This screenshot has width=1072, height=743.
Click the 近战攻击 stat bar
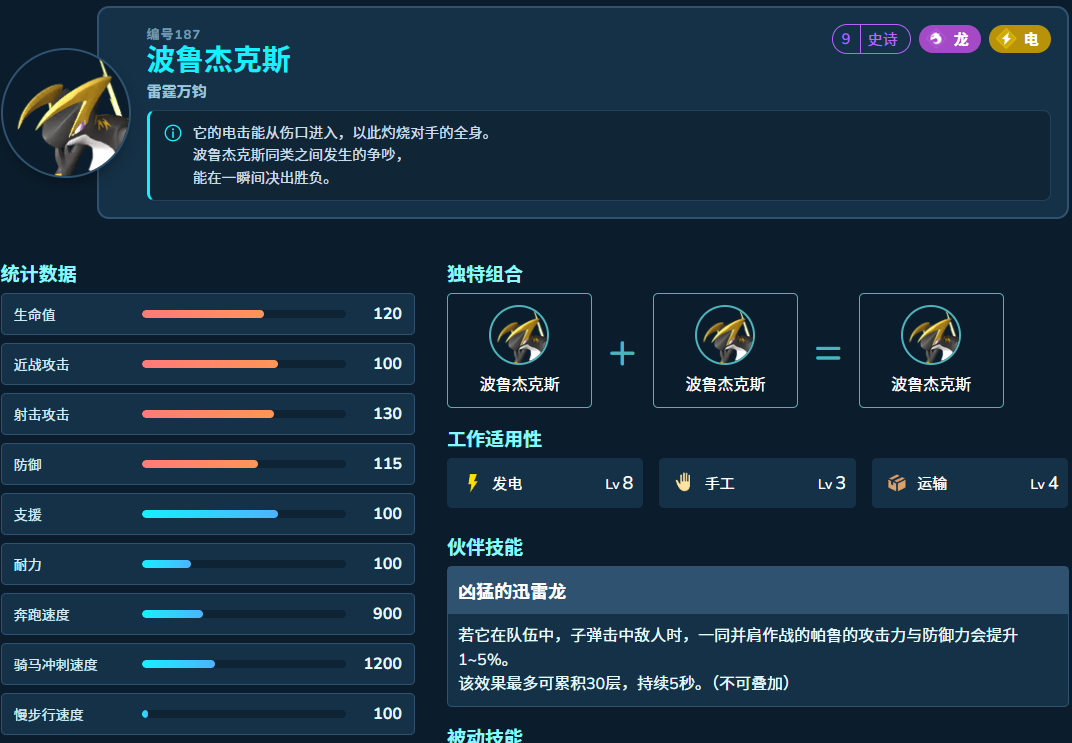[x=244, y=364]
